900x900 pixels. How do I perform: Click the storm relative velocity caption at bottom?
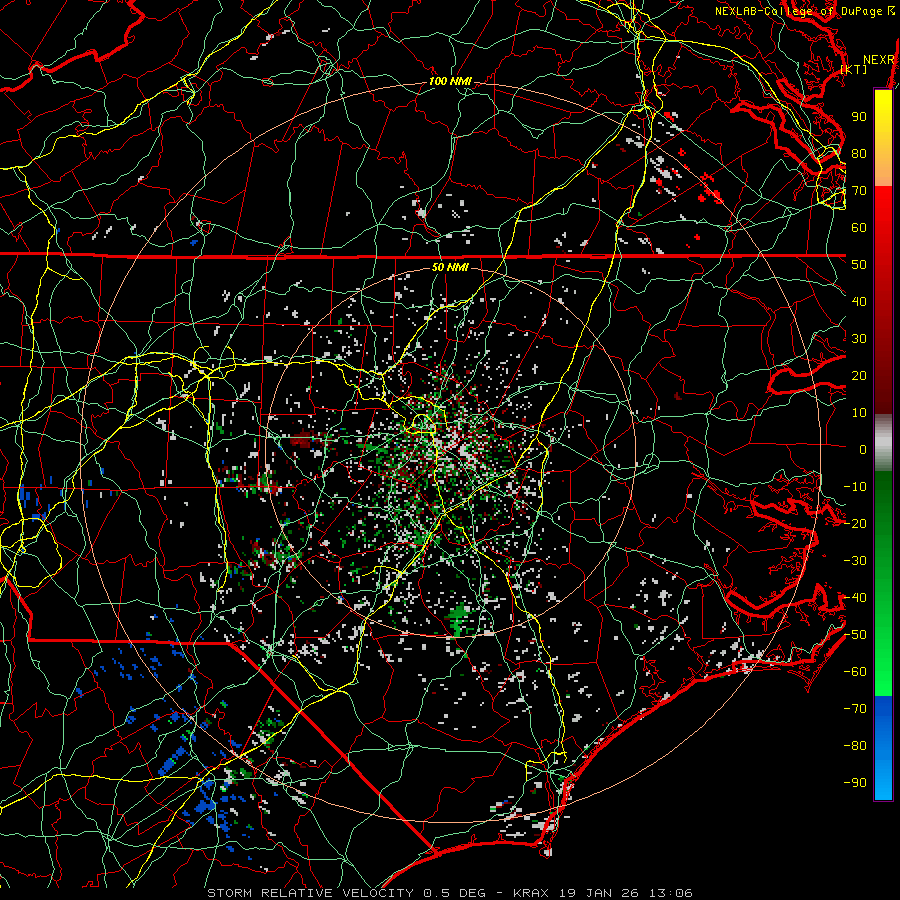pos(450,893)
